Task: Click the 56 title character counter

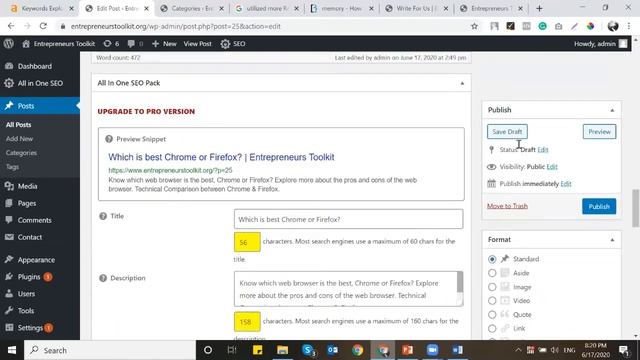Action: pyautogui.click(x=247, y=242)
